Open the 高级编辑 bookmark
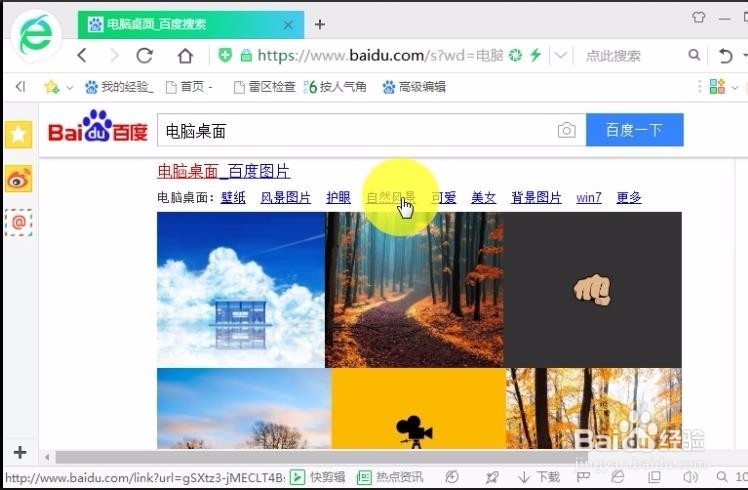 (414, 87)
